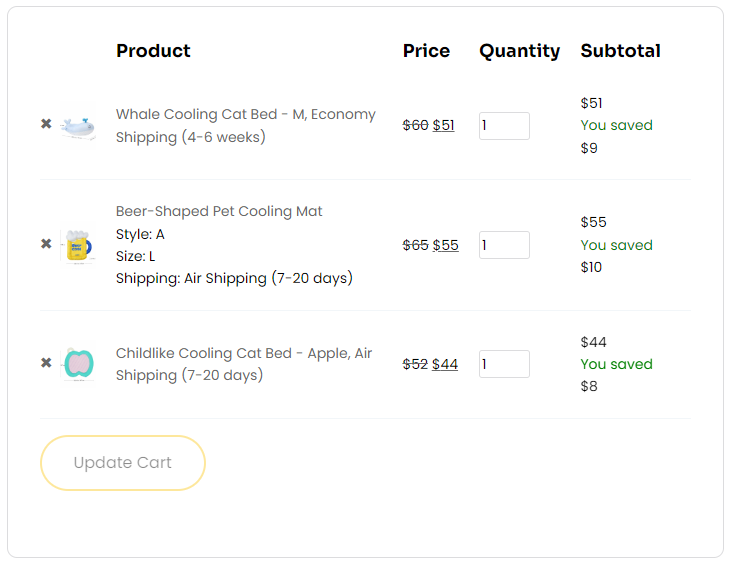Focus the apple bed quantity field
The width and height of the screenshot is (731, 565).
tap(504, 364)
